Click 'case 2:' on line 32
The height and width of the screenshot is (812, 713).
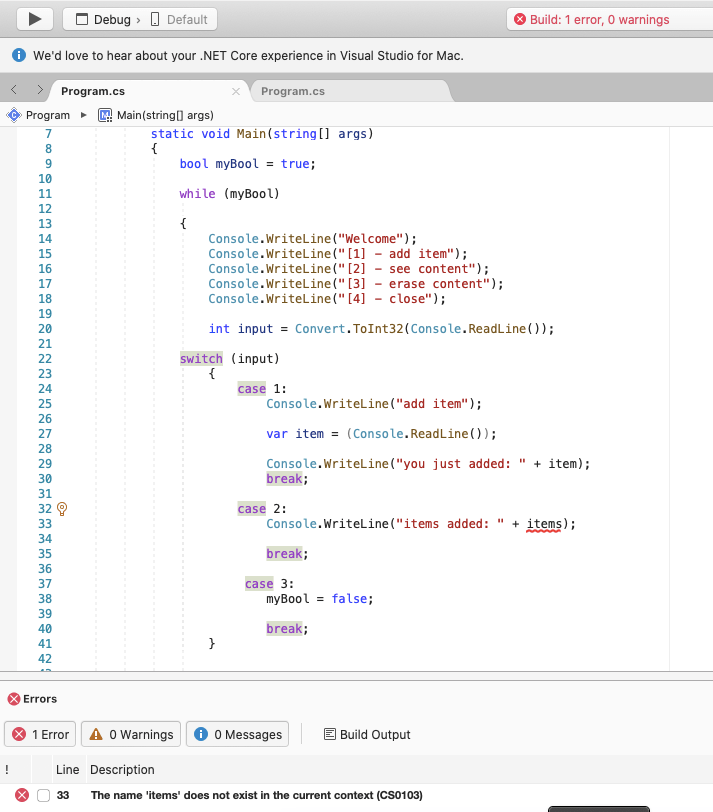(x=262, y=509)
